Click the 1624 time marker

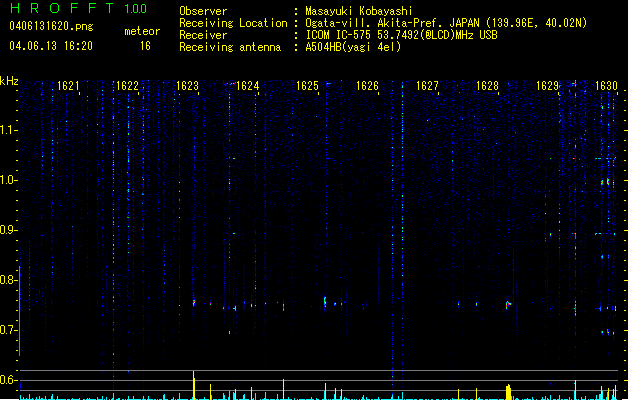pyautogui.click(x=248, y=86)
